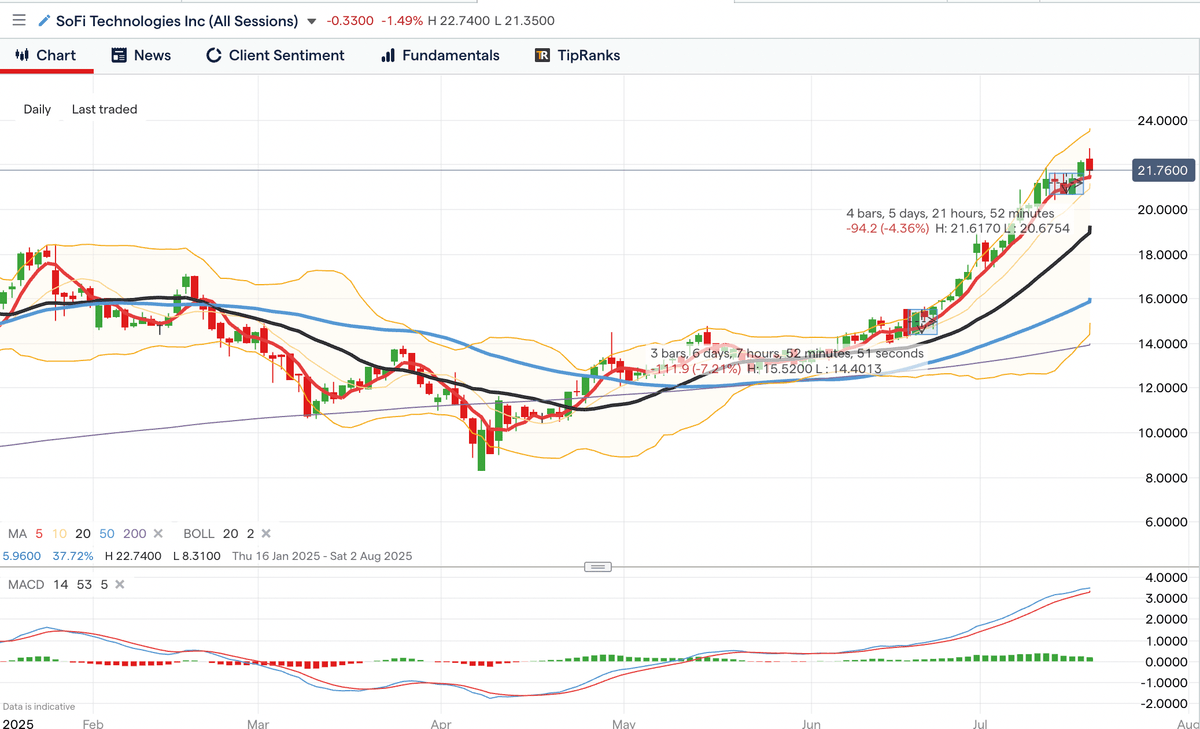Screen dimensions: 1200x729
Task: Open the Last traded price type selector
Action: click(x=104, y=109)
